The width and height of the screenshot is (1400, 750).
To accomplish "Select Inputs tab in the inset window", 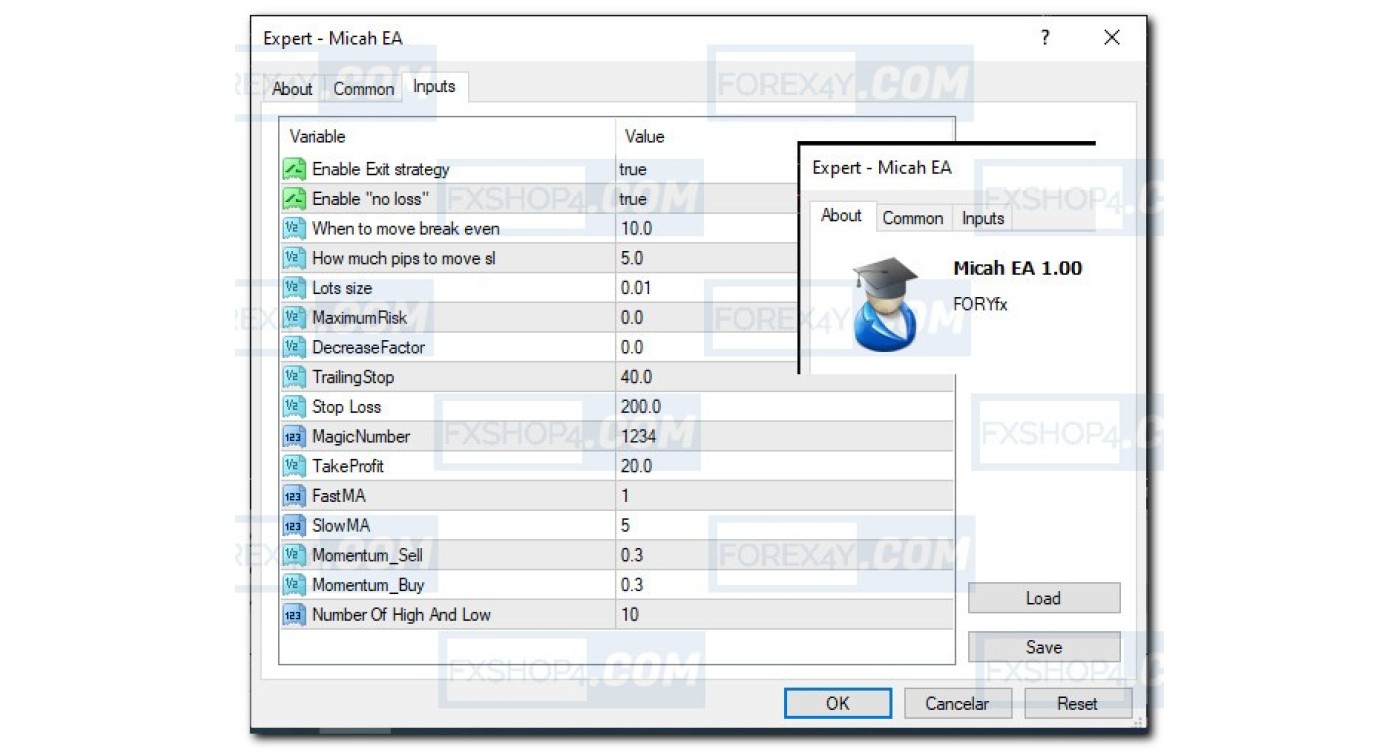I will pos(982,218).
